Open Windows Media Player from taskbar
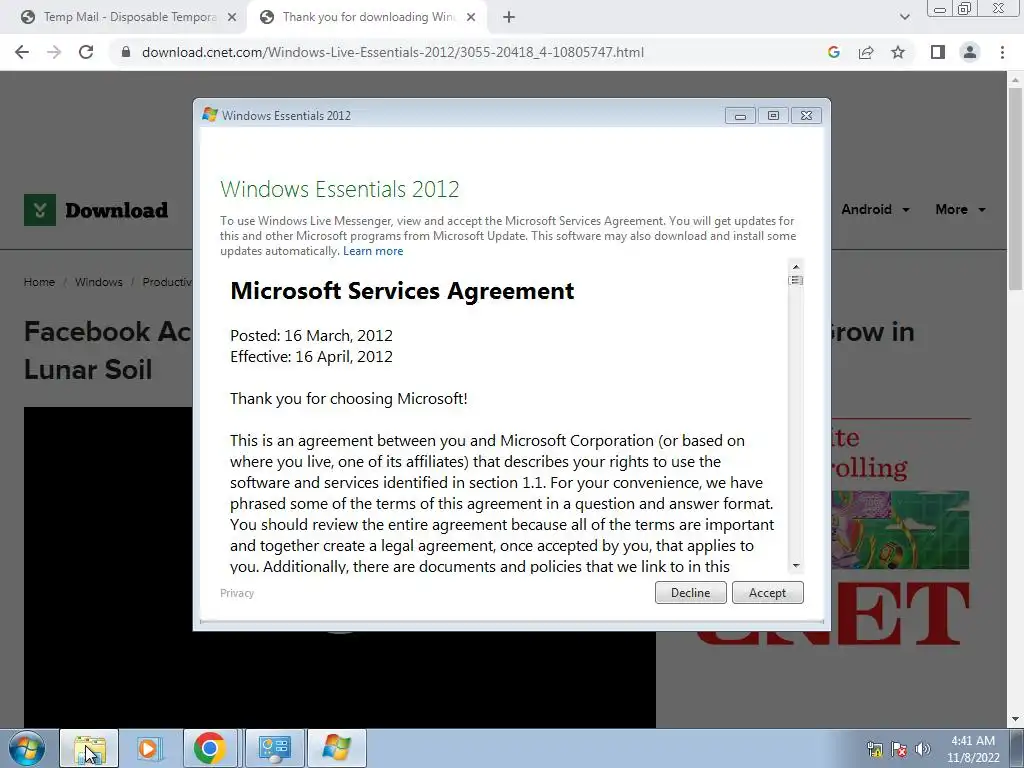1024x768 pixels. pos(150,748)
